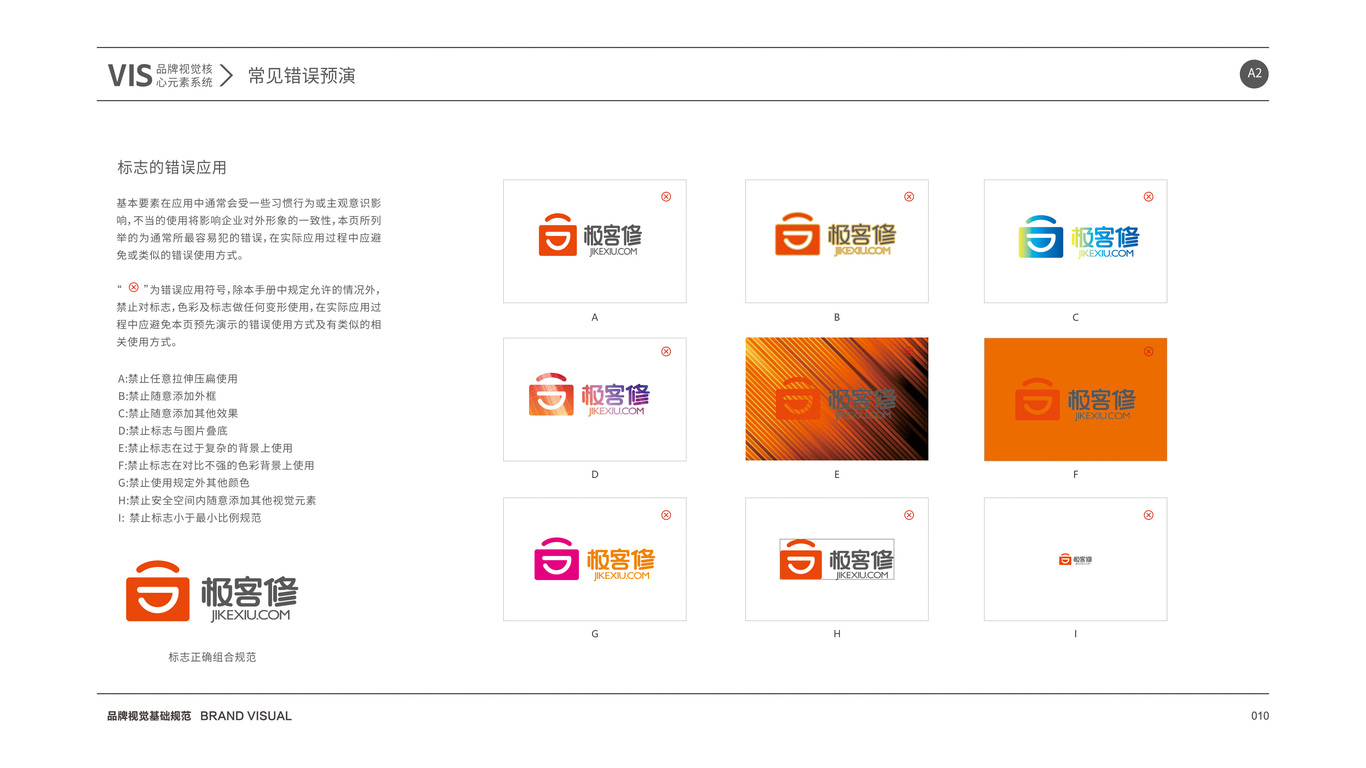Click the red error mark in card I
The width and height of the screenshot is (1366, 768).
[1148, 515]
